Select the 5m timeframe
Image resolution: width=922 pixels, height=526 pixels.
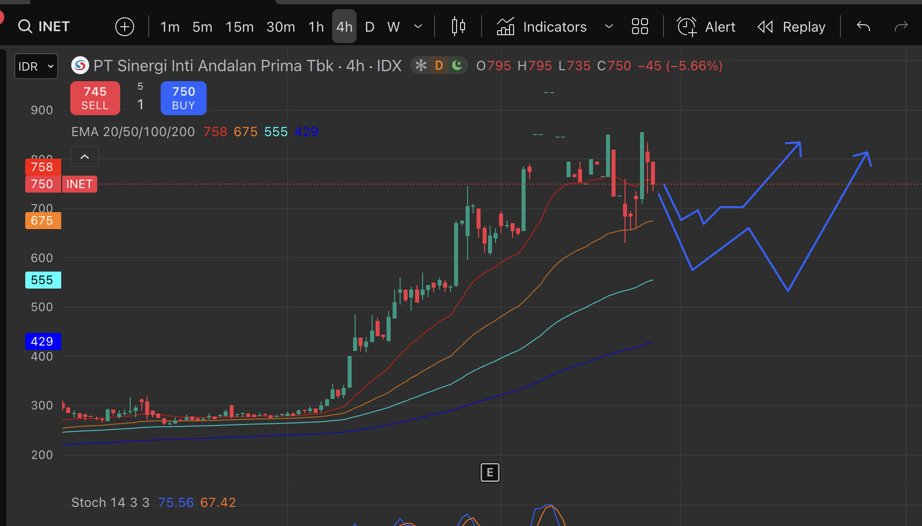202,27
